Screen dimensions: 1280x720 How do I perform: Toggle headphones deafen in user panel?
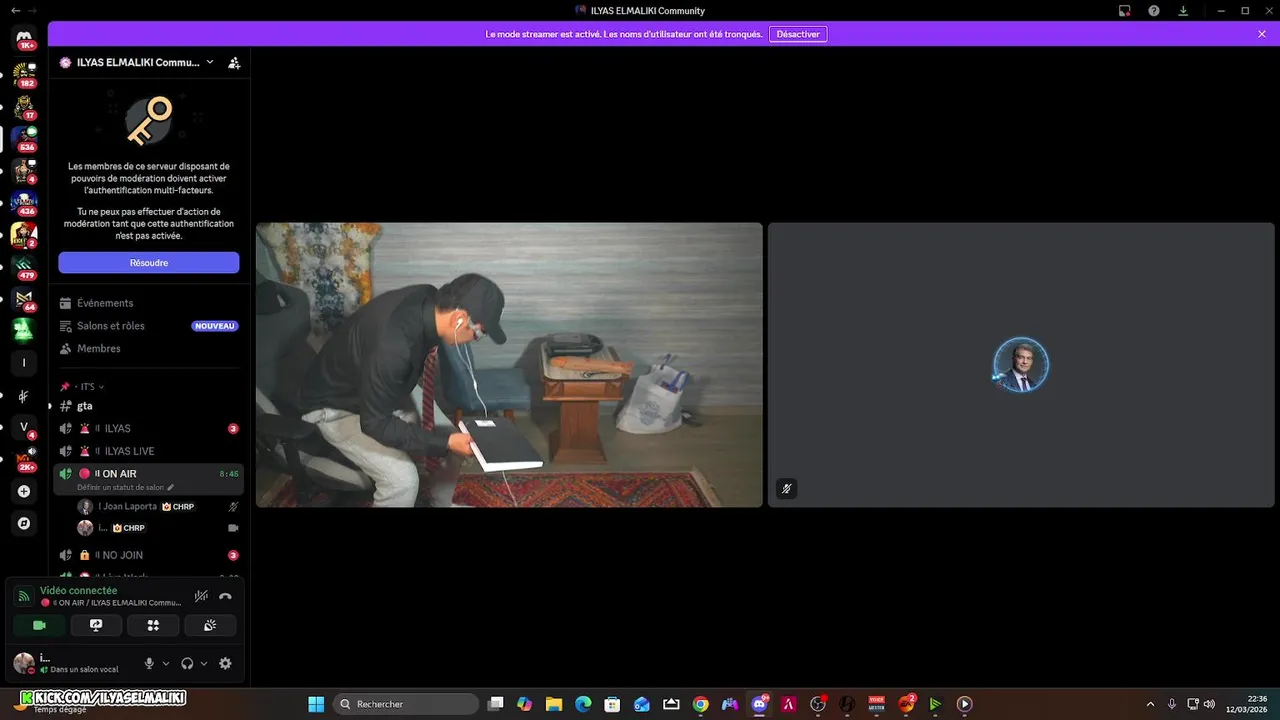point(187,663)
